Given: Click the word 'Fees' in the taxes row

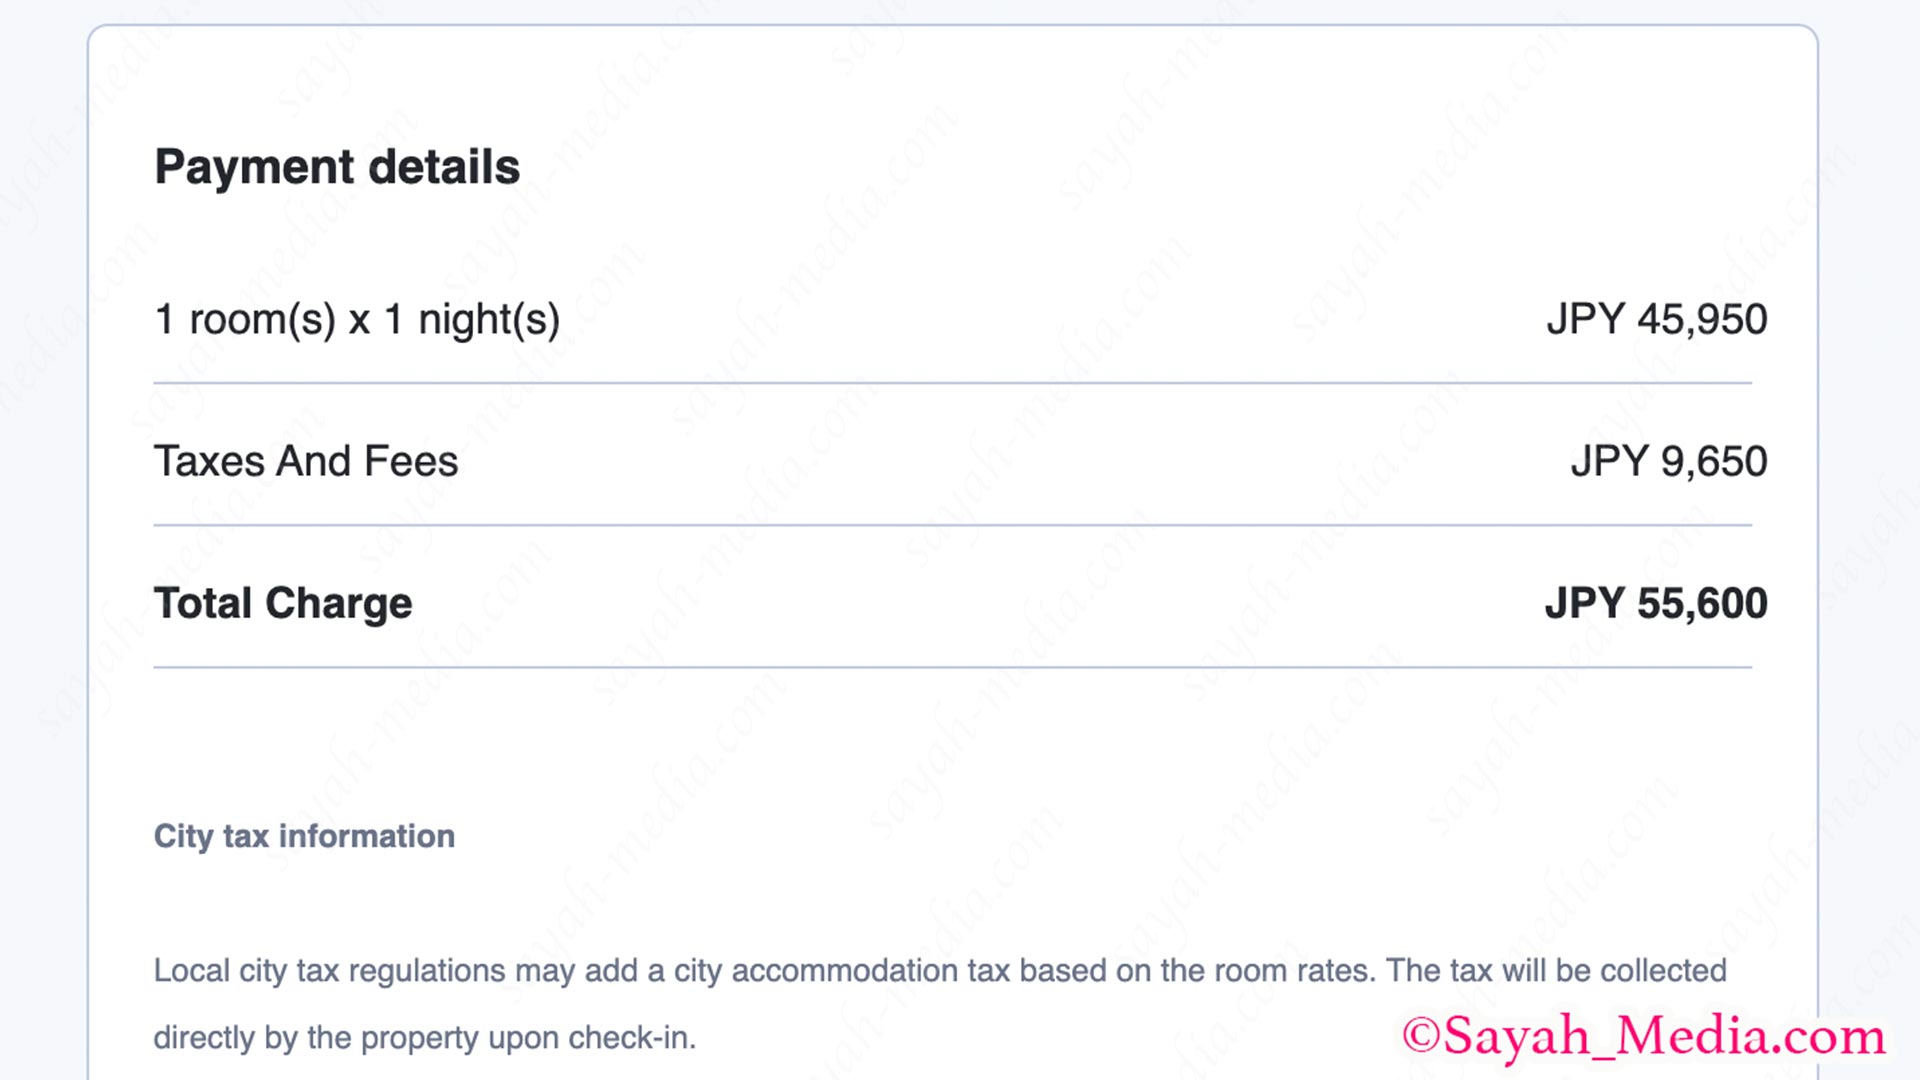Looking at the screenshot, I should click(x=411, y=461).
